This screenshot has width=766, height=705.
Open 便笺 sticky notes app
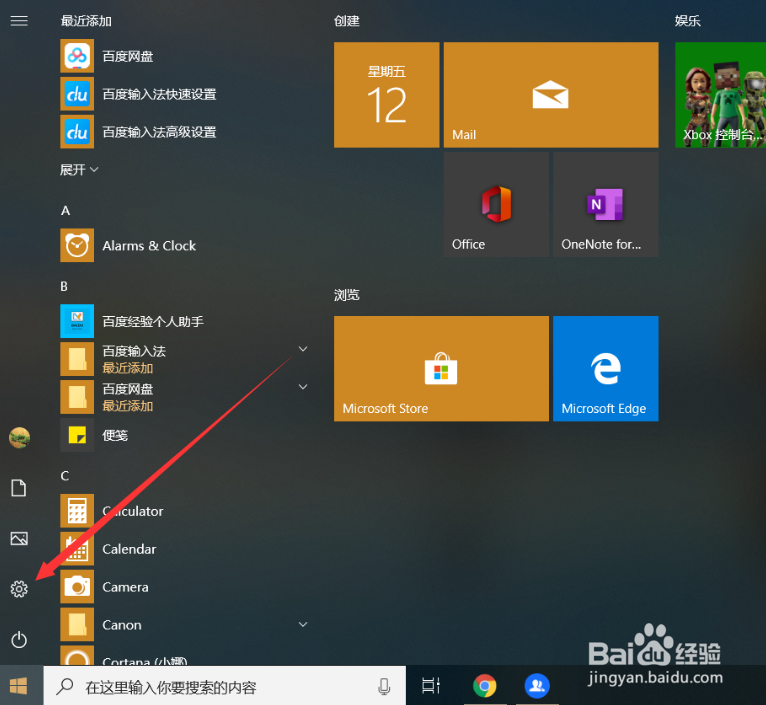click(x=186, y=435)
